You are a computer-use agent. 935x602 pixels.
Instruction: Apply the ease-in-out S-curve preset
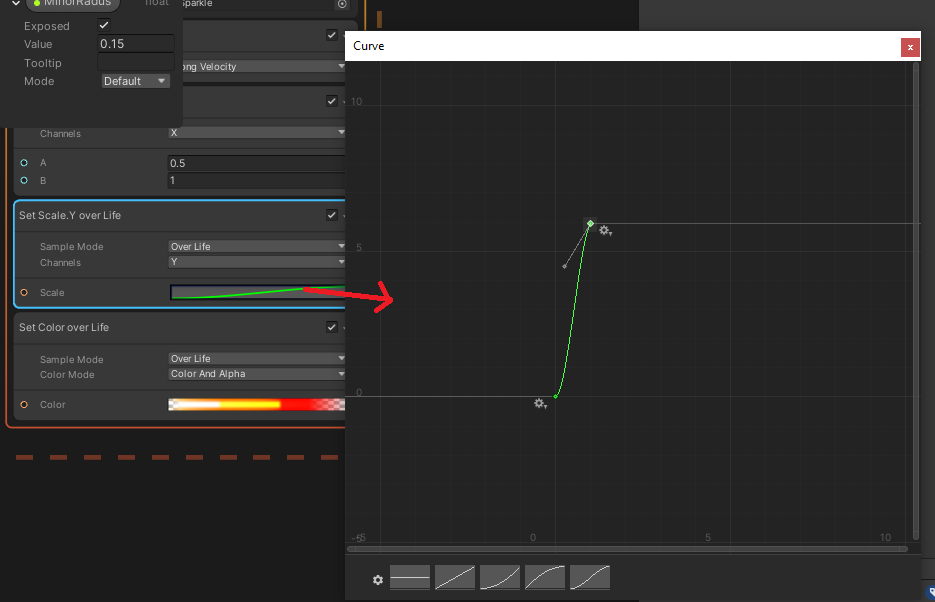pyautogui.click(x=590, y=577)
